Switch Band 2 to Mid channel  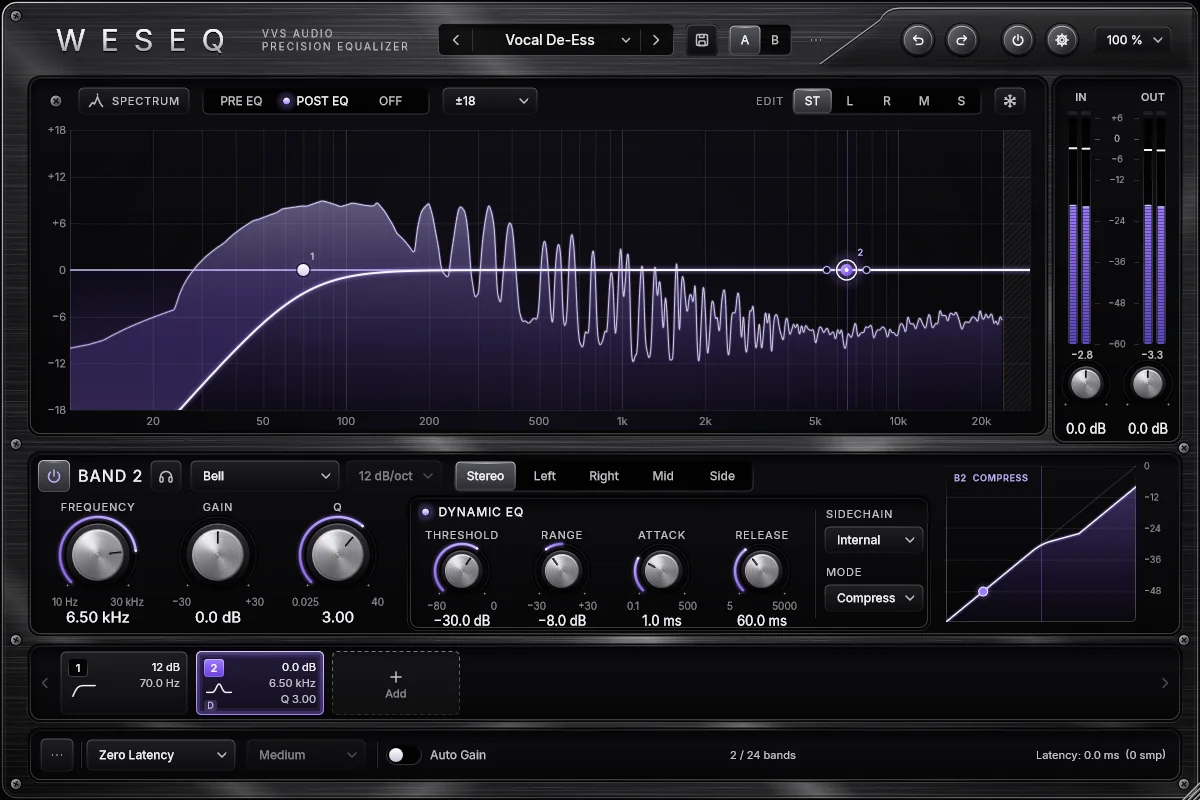click(x=663, y=476)
